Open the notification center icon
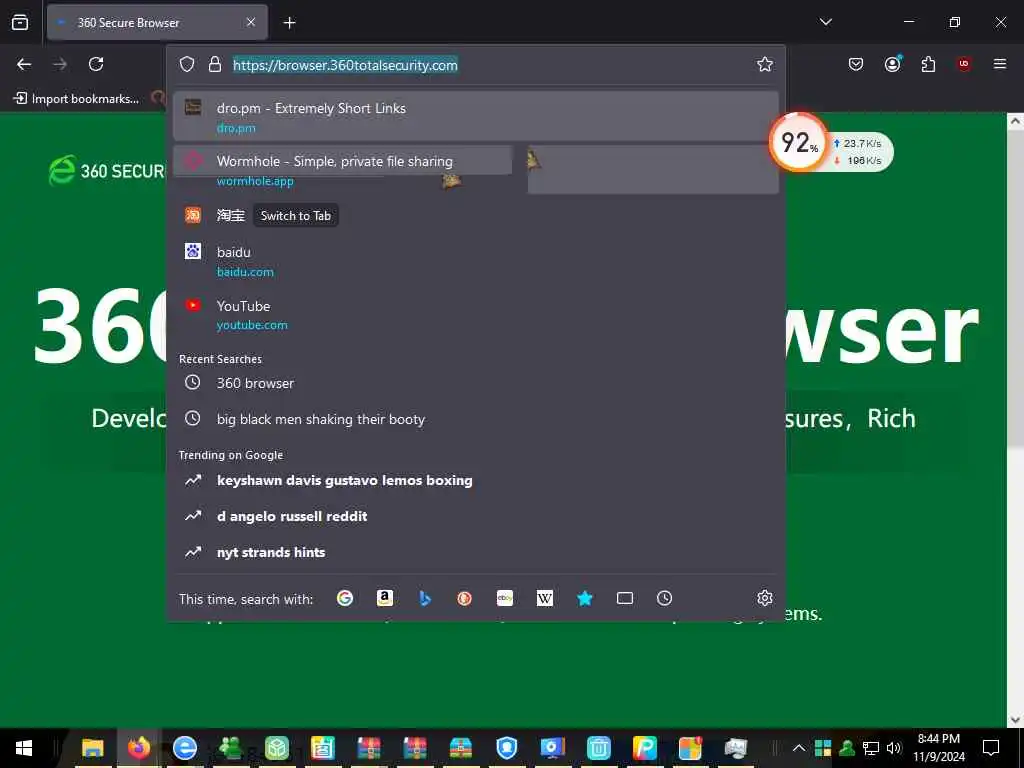Viewport: 1024px width, 768px height. [991, 748]
